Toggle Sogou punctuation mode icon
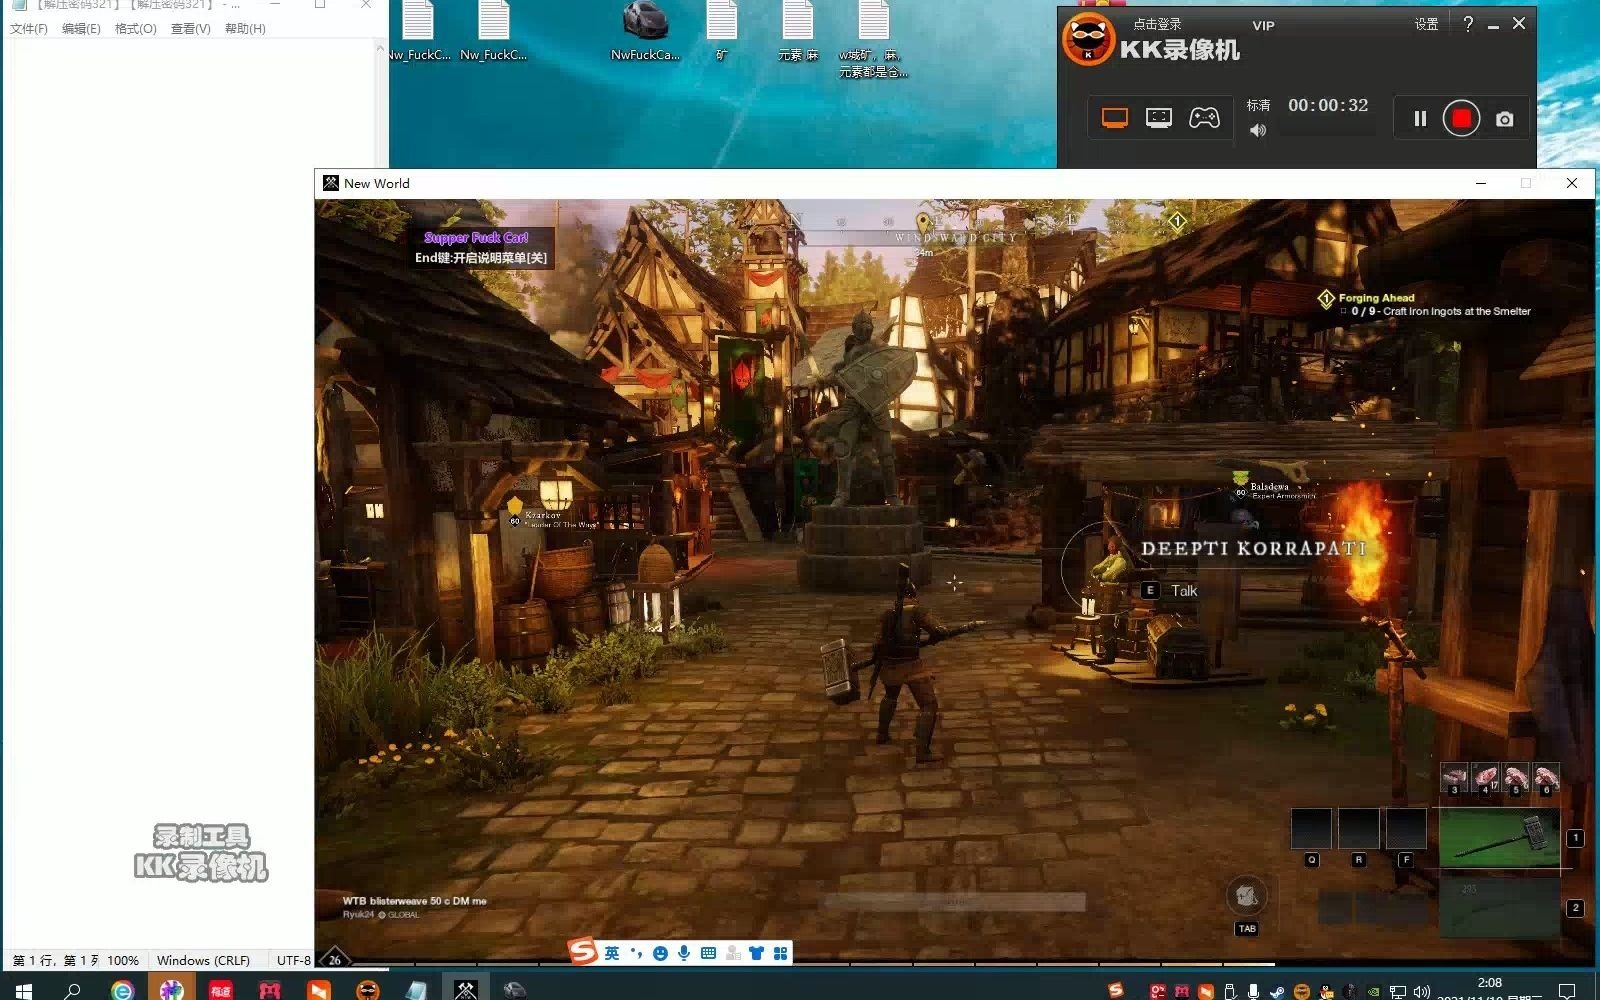Screen dimensions: 1600x1000 (636, 953)
